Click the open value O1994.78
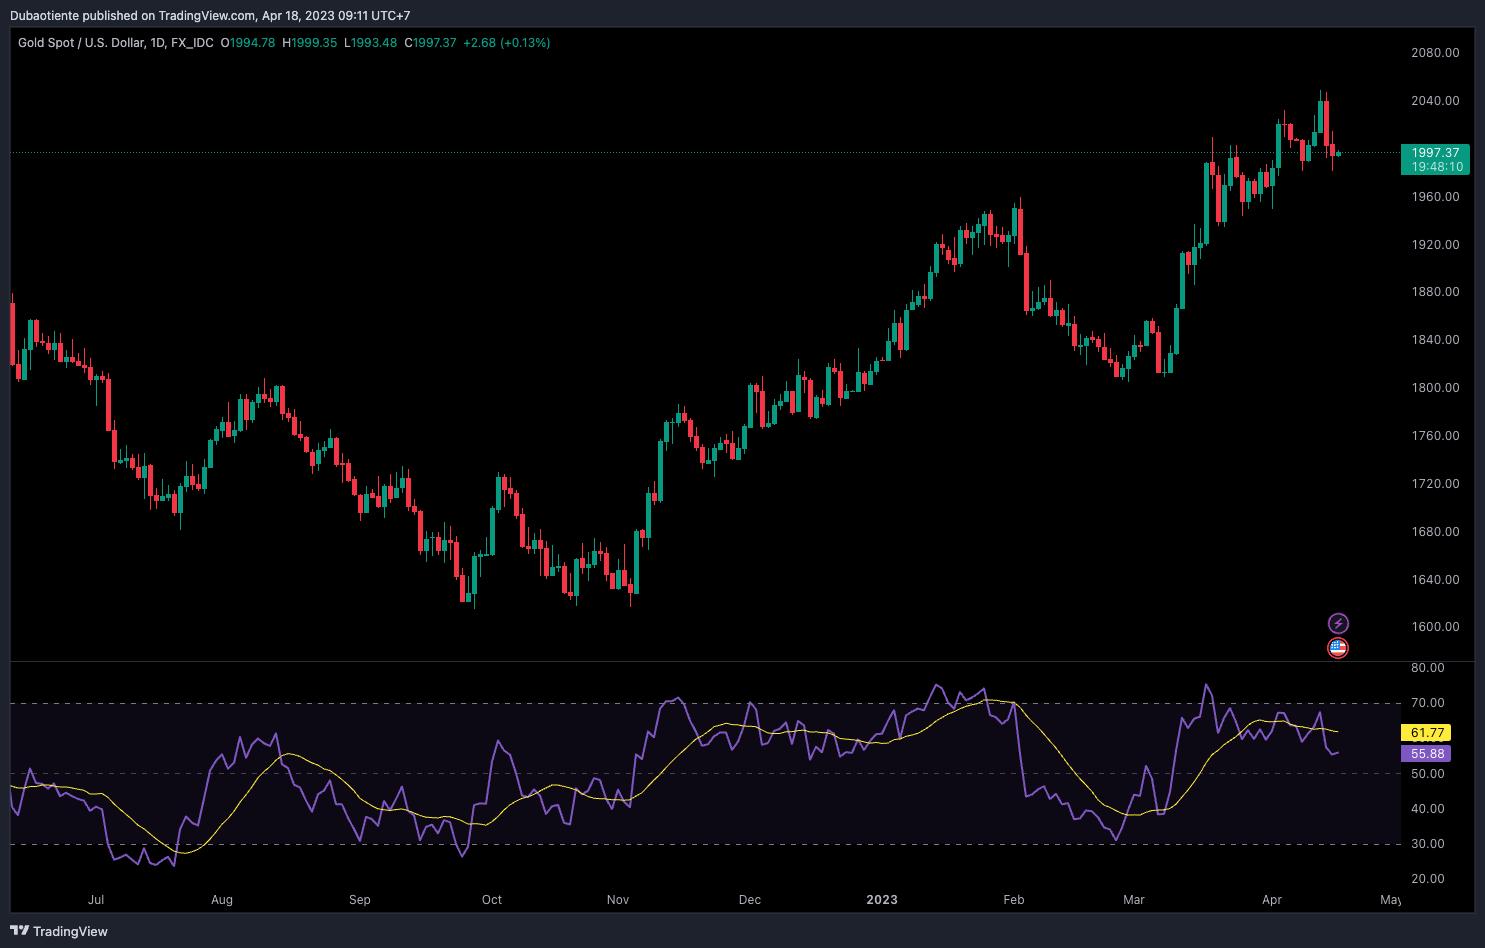Viewport: 1485px width, 948px height. coord(248,43)
